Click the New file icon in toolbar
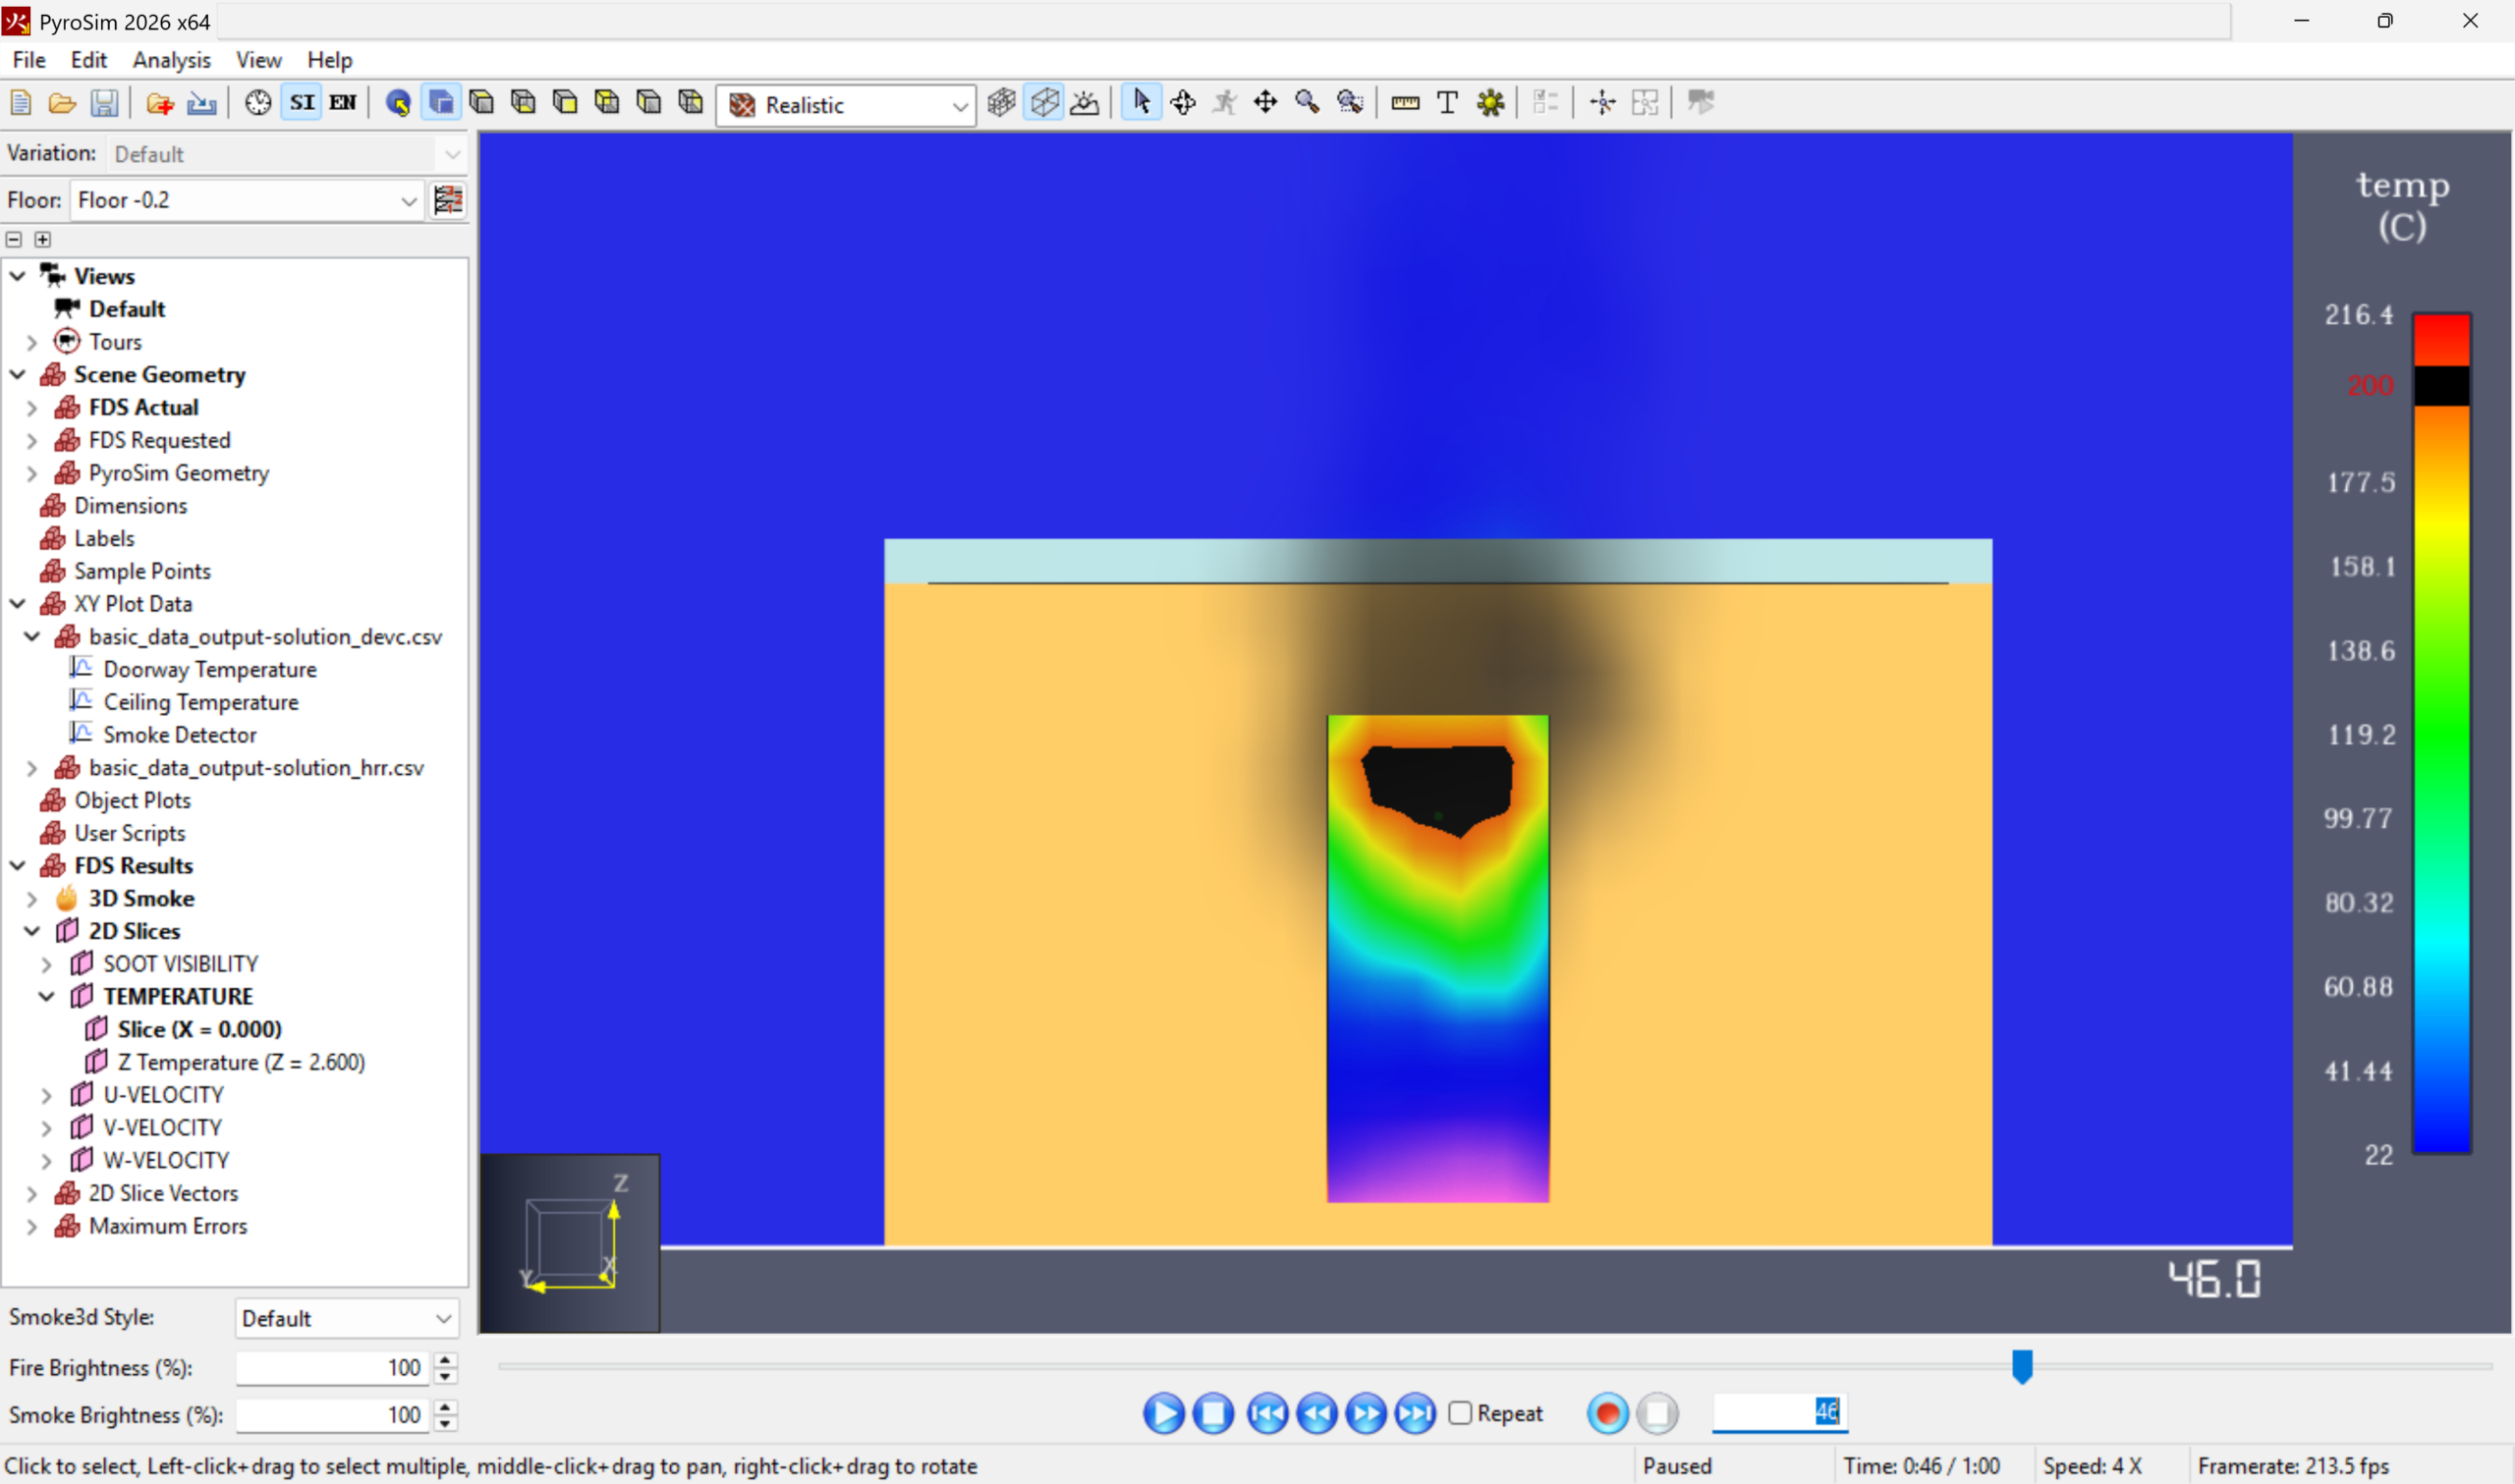Viewport: 2515px width, 1484px height. 20,103
